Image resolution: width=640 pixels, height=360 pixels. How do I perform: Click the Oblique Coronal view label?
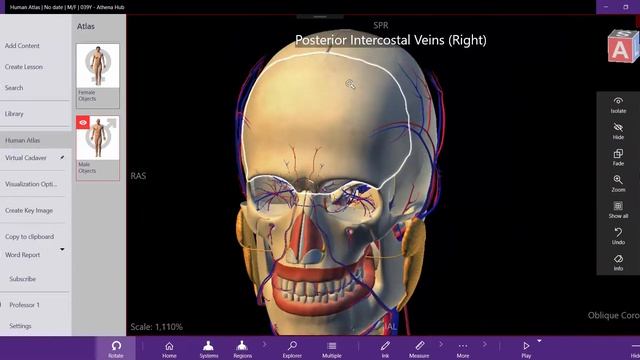point(613,316)
